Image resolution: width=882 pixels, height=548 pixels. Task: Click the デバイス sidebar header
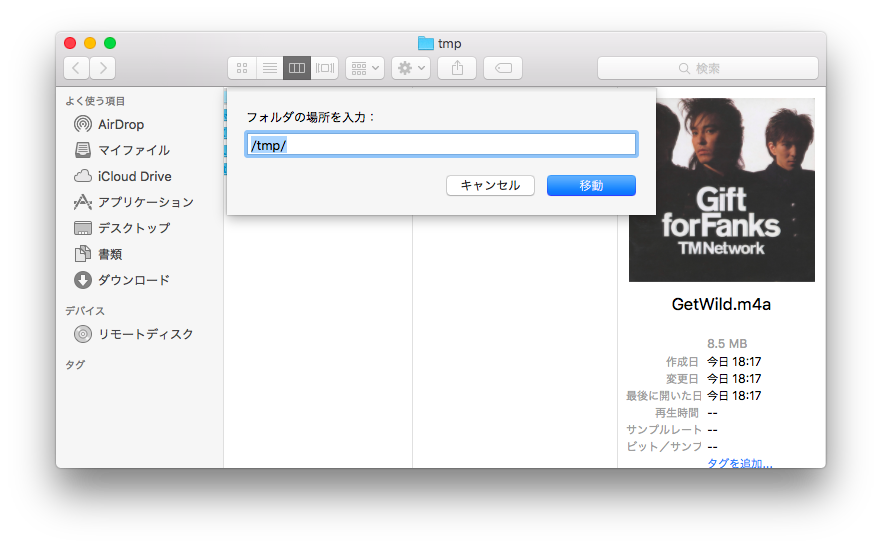85,311
